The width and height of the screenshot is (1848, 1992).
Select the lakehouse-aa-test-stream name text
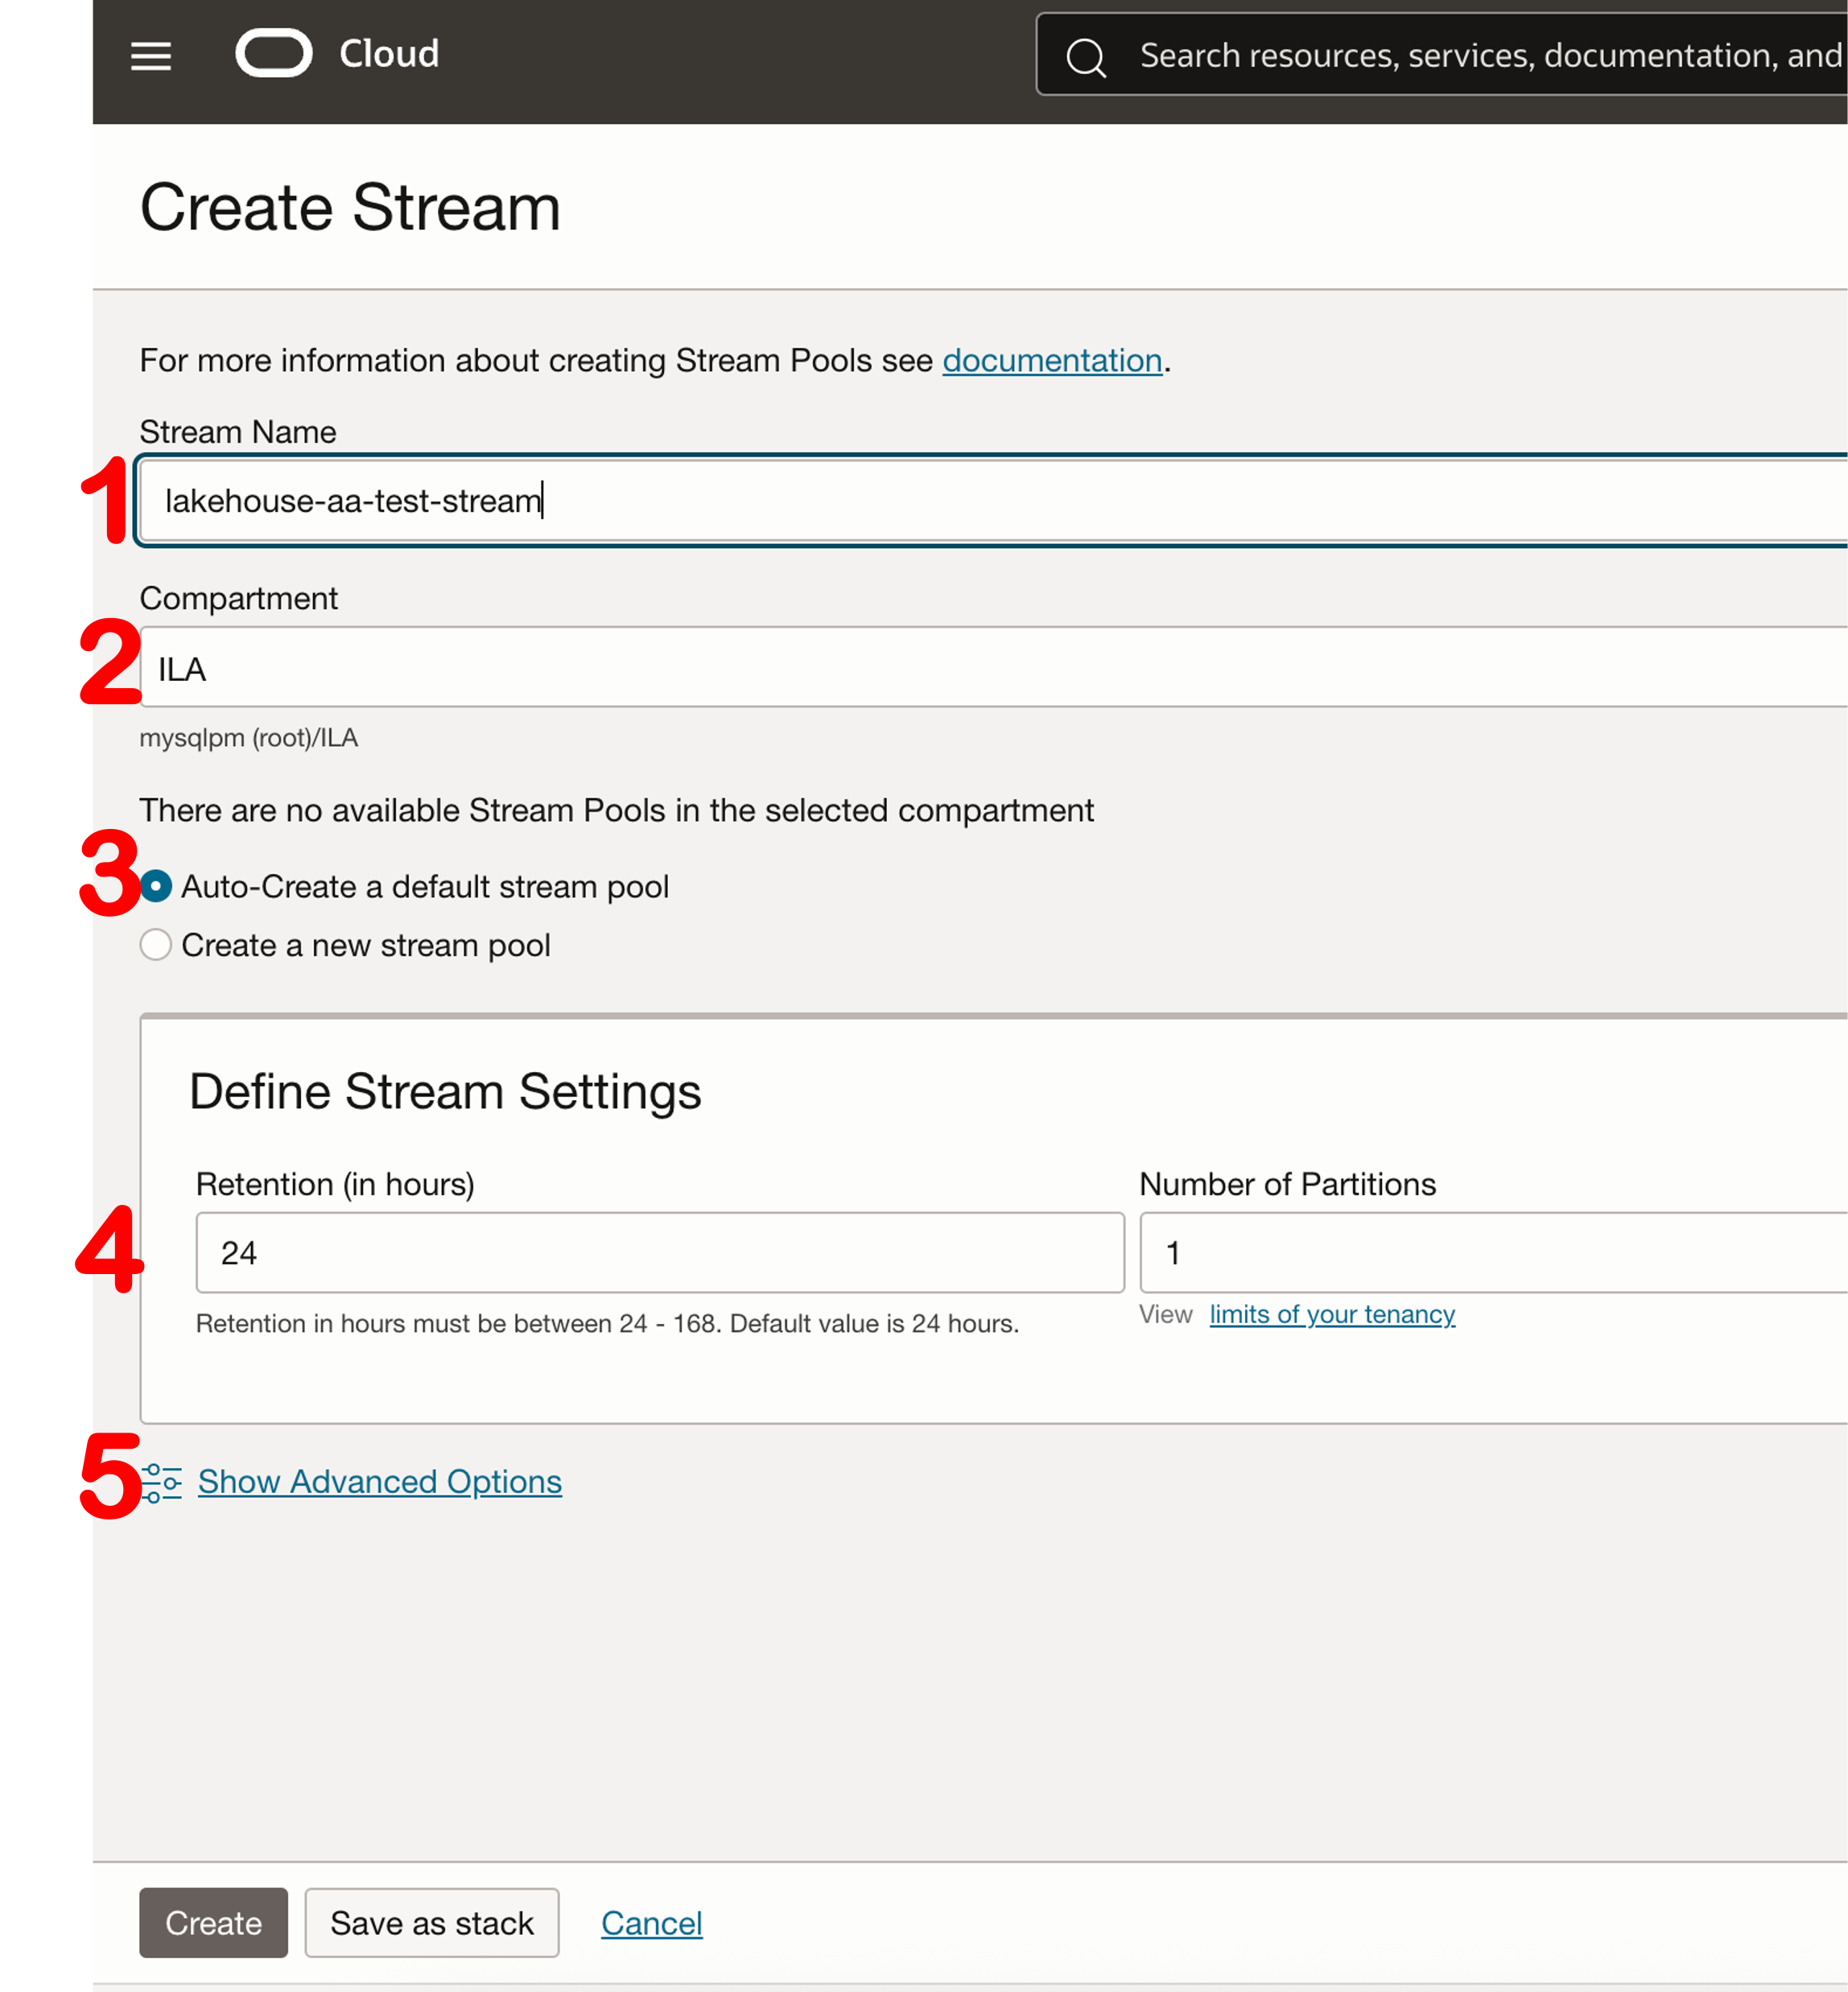pos(352,500)
